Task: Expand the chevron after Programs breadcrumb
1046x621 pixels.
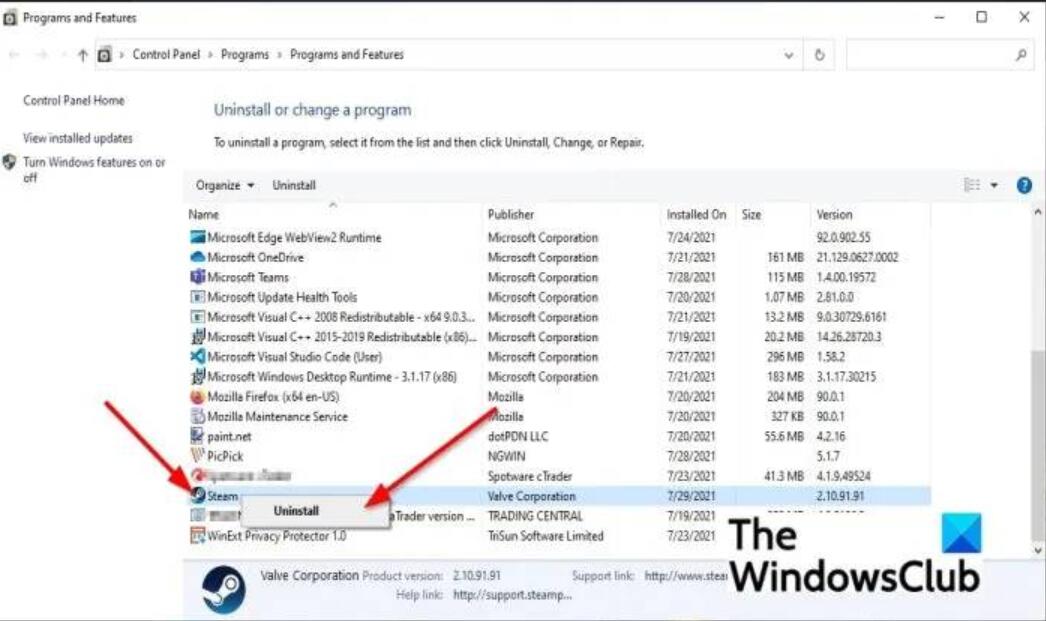Action: [x=280, y=55]
